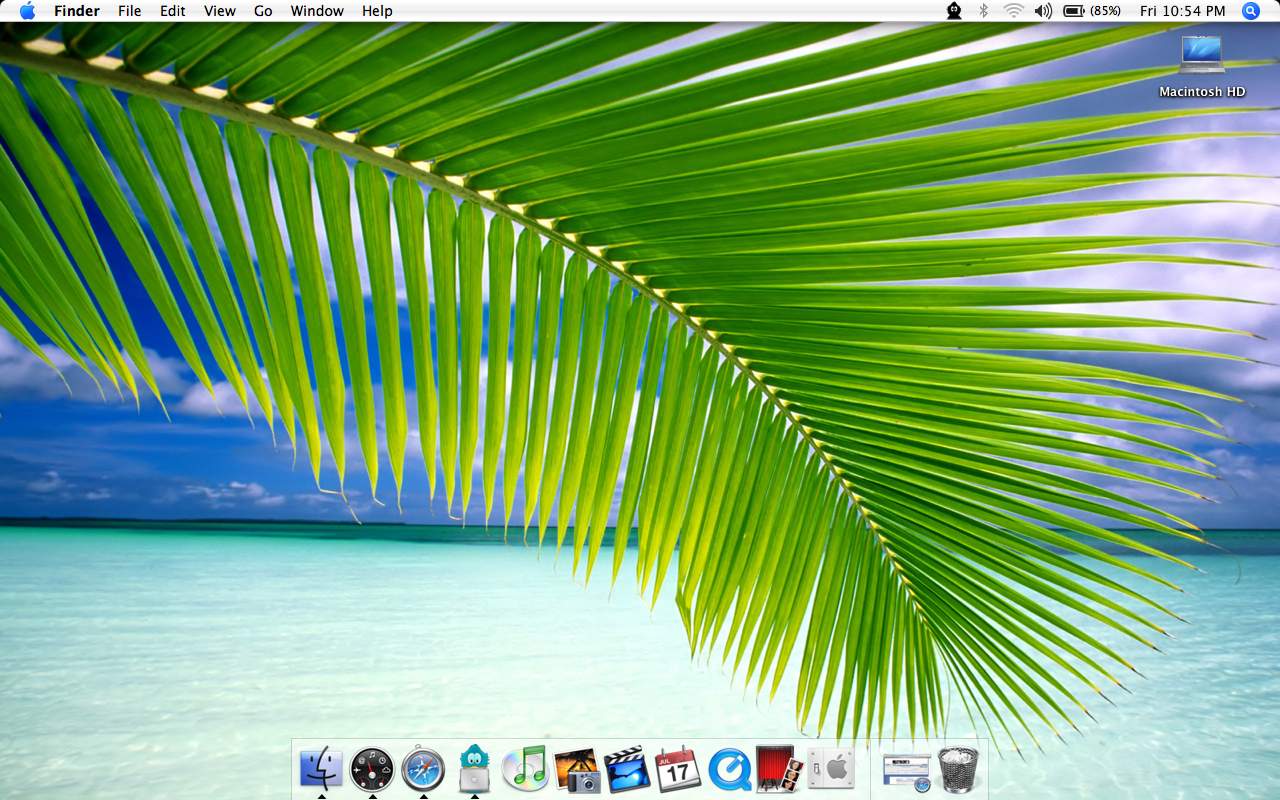Open Finder from the Dock
Viewport: 1280px width, 800px height.
pyautogui.click(x=321, y=769)
